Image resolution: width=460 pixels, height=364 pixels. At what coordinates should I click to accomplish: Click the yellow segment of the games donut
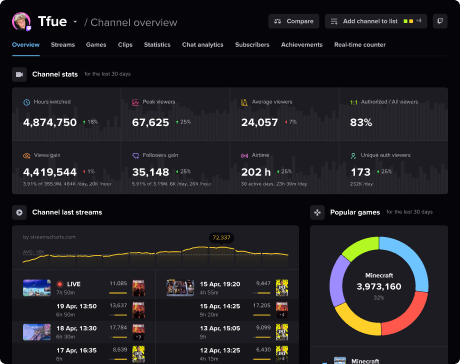(356, 322)
